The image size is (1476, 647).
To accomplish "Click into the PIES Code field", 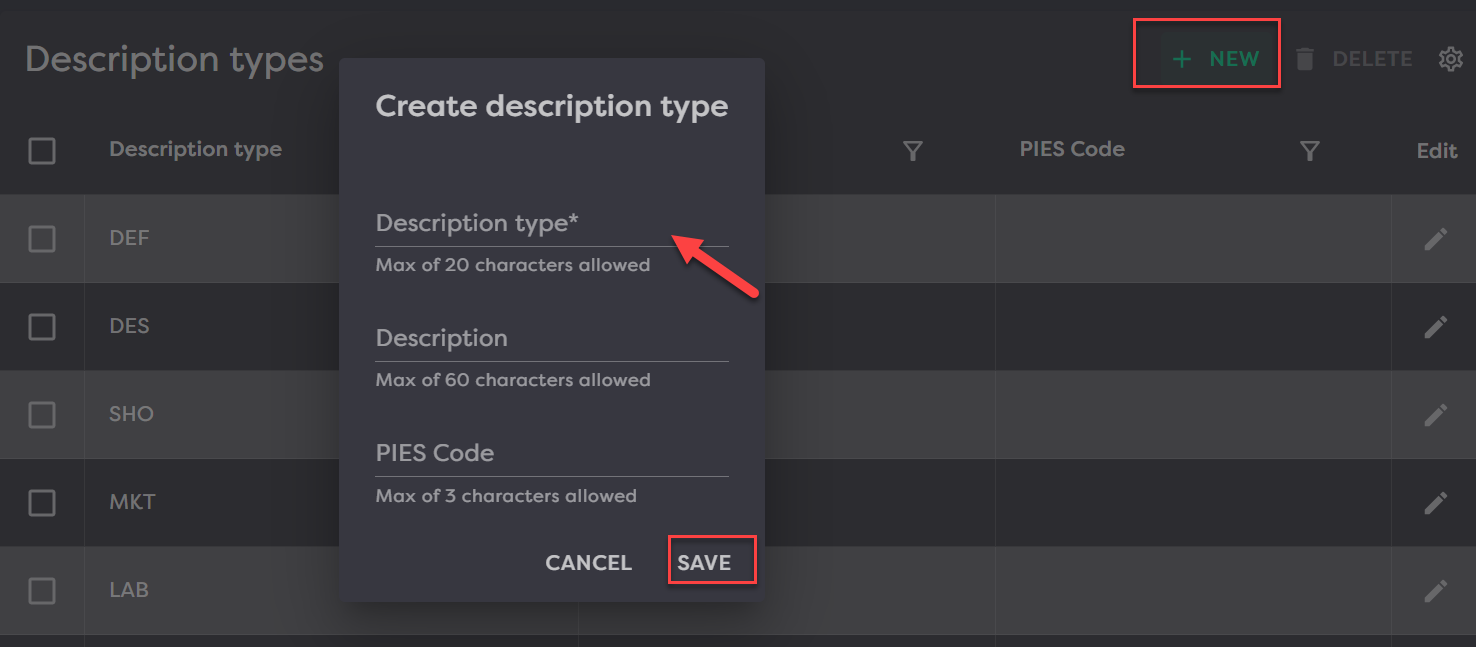I will click(x=551, y=455).
